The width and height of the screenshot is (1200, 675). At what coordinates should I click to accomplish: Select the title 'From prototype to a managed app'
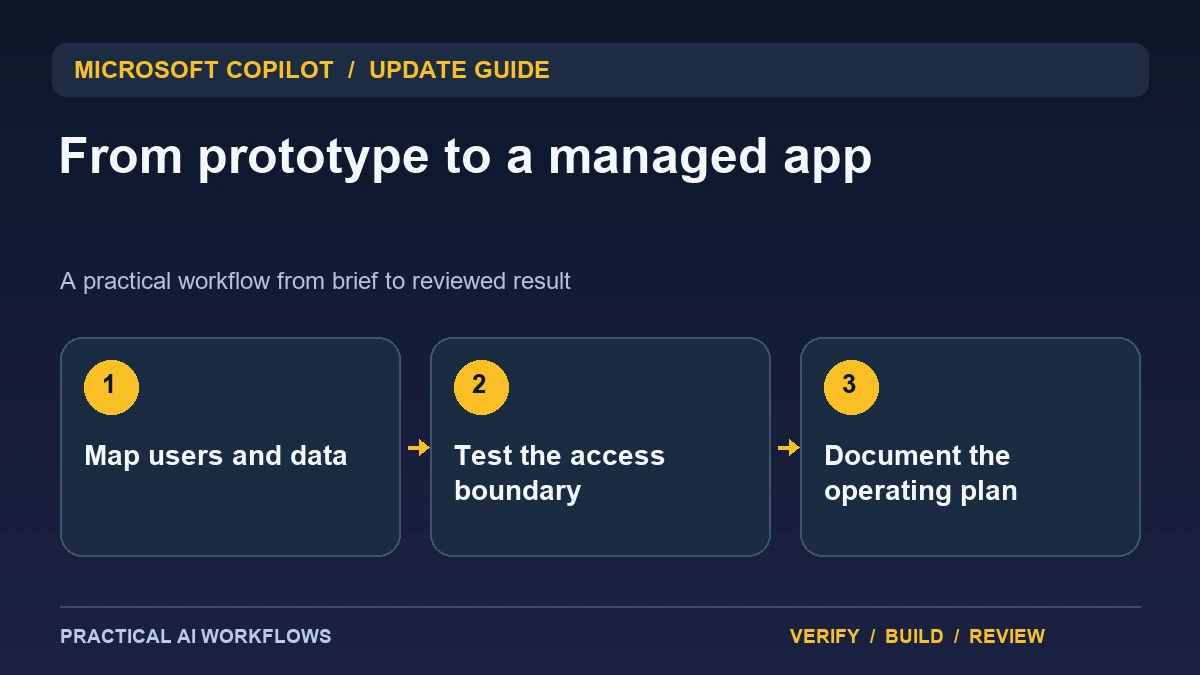(465, 157)
